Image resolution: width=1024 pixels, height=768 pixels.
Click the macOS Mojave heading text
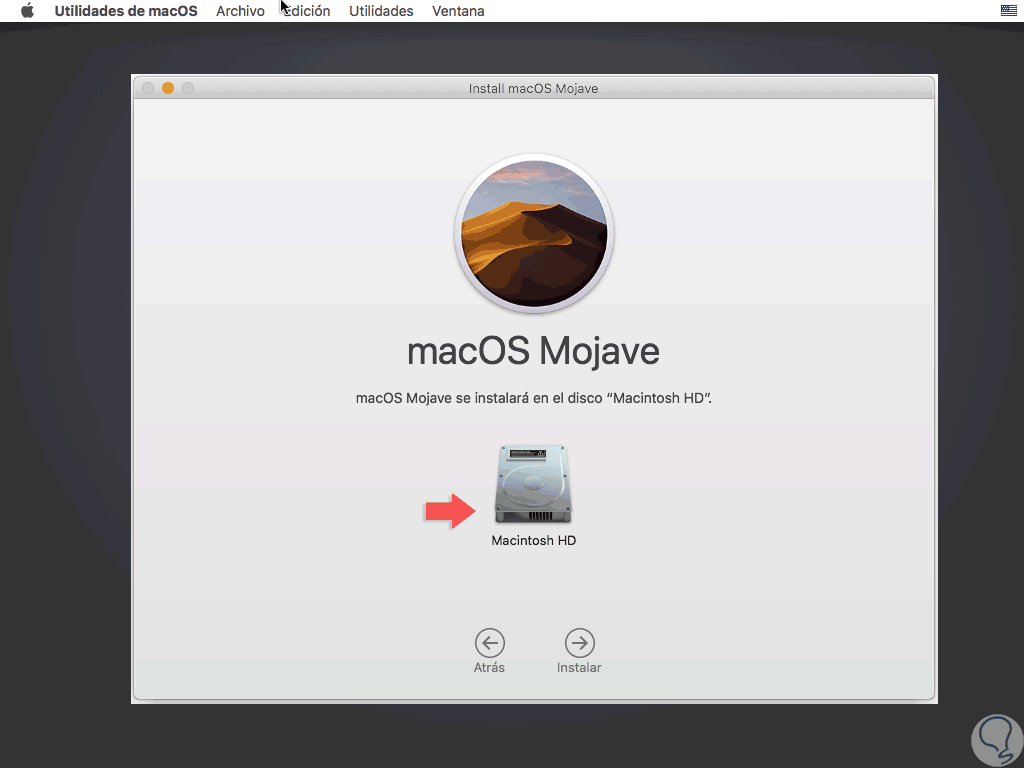click(533, 351)
